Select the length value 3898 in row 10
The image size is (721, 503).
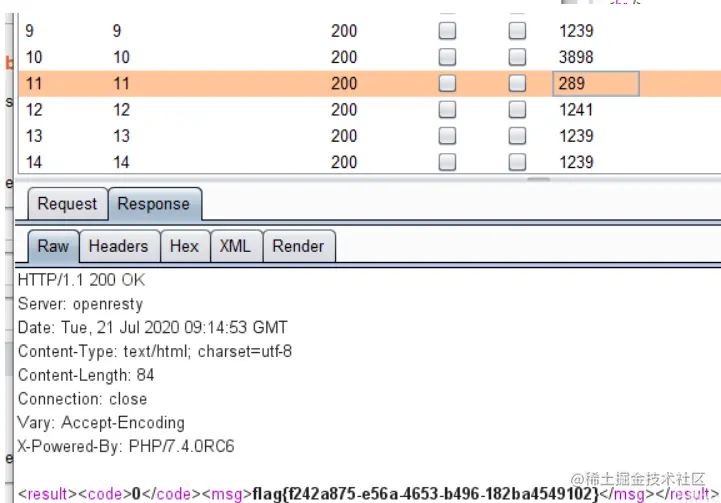click(576, 57)
